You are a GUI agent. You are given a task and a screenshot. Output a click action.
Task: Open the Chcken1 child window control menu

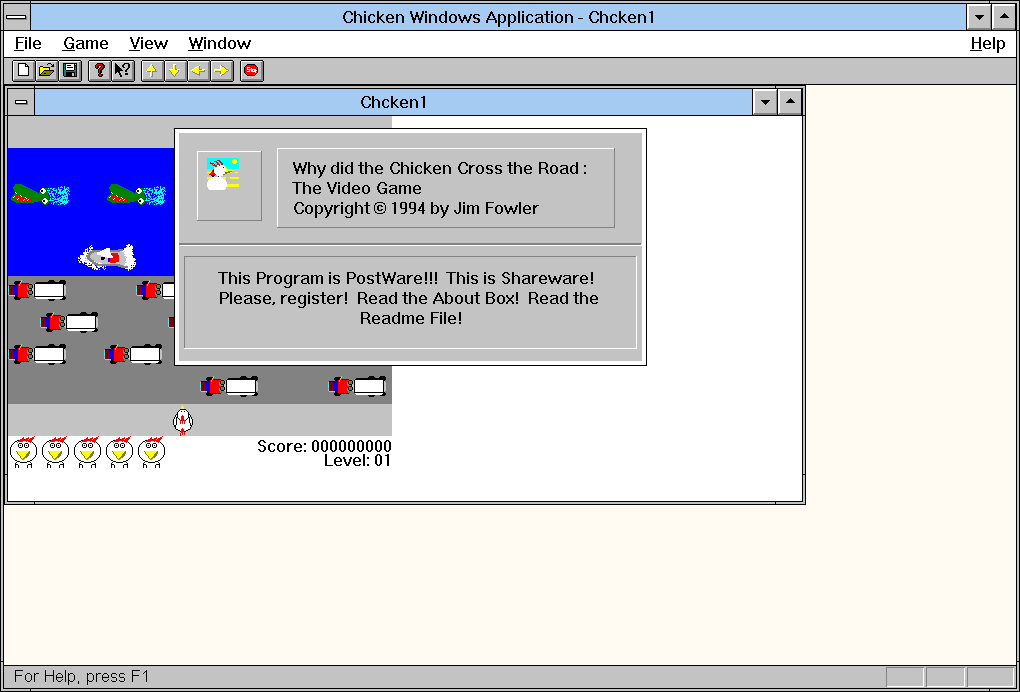(x=21, y=102)
